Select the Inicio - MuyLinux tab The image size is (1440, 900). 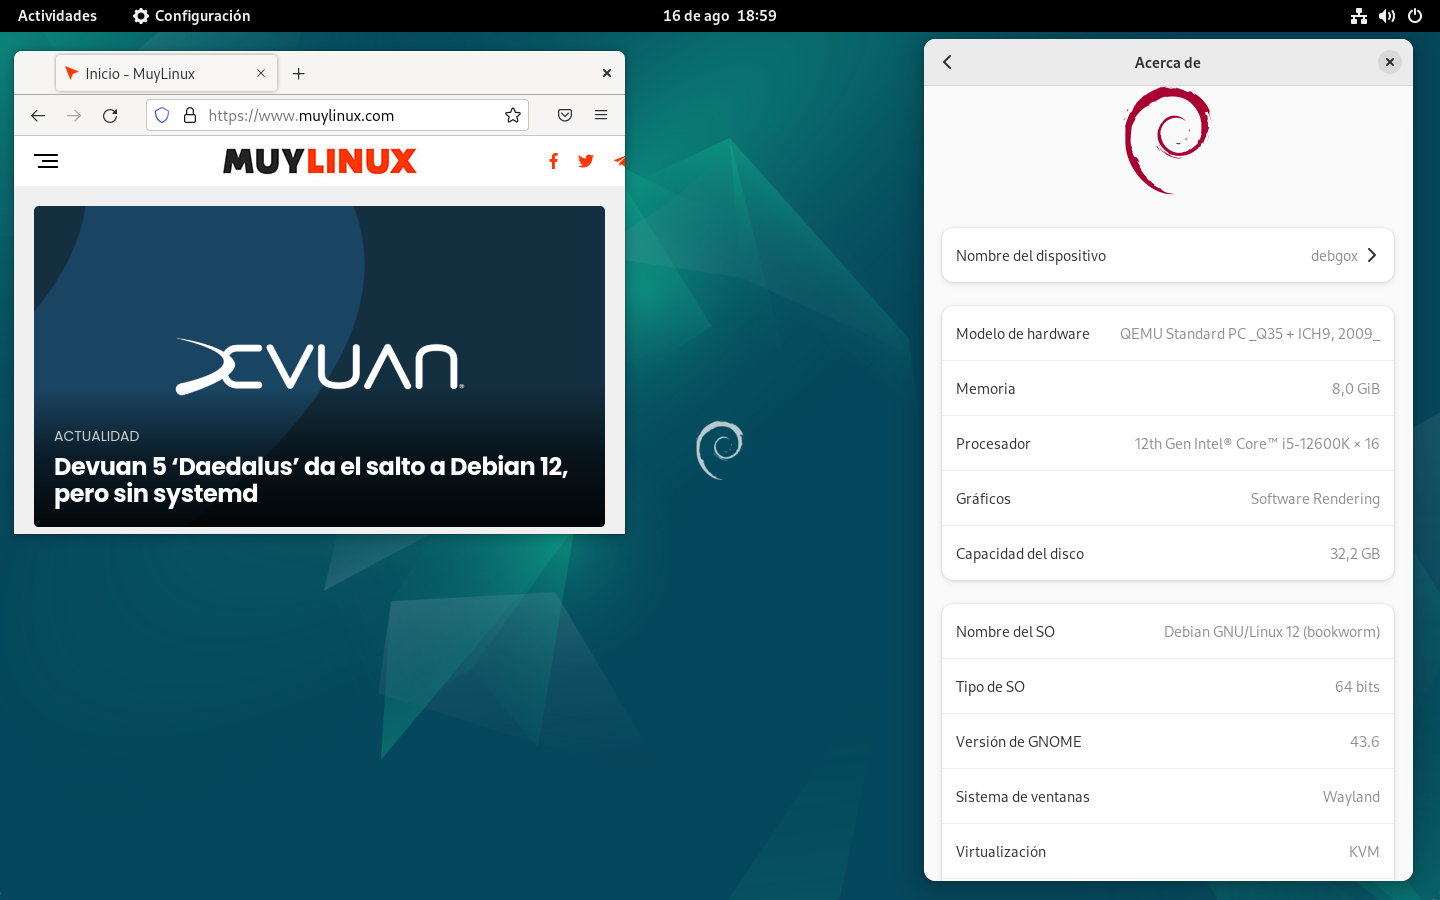(x=166, y=73)
